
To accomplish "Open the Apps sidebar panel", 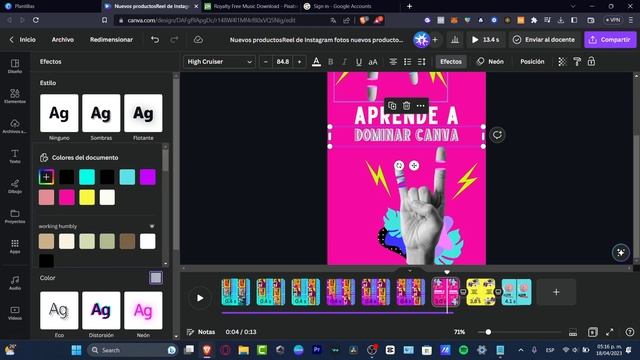I will [x=15, y=246].
